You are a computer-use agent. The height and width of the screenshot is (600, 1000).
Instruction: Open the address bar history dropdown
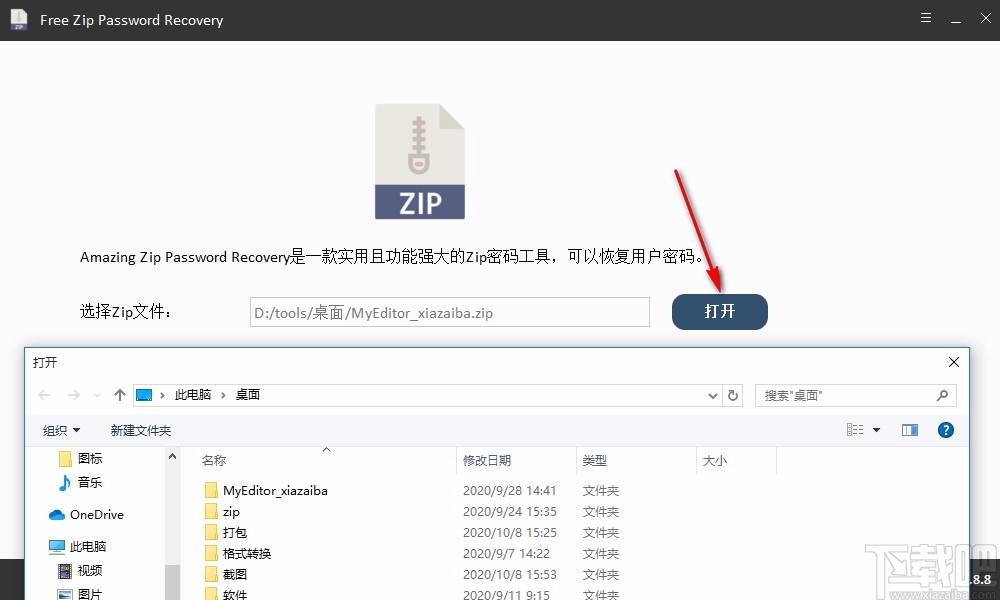[x=712, y=396]
